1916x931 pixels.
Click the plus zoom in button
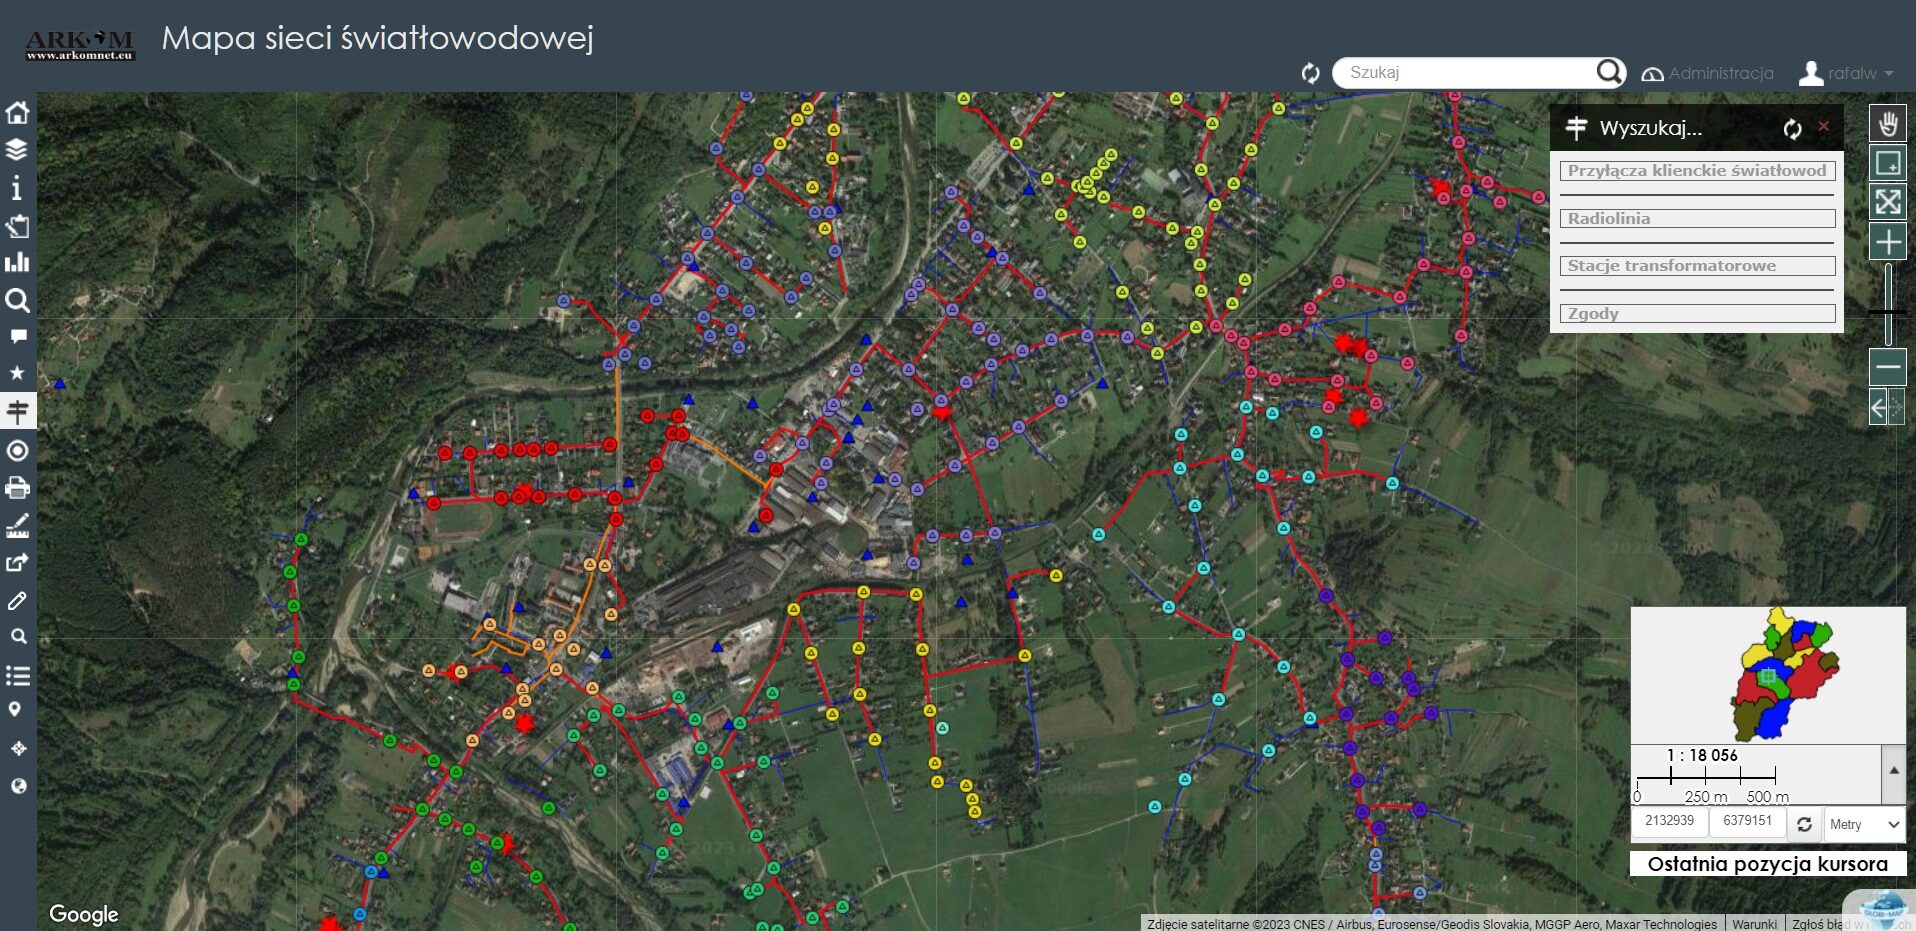(x=1887, y=242)
